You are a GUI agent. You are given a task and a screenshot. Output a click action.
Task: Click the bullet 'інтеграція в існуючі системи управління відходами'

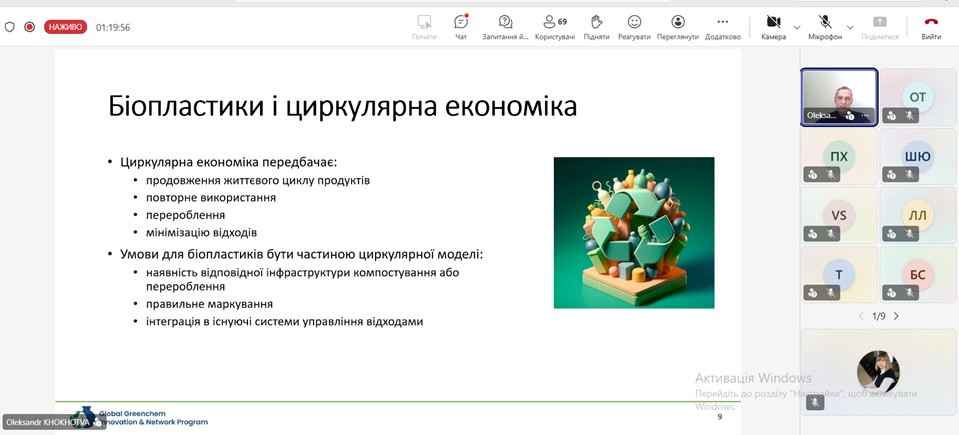(284, 321)
